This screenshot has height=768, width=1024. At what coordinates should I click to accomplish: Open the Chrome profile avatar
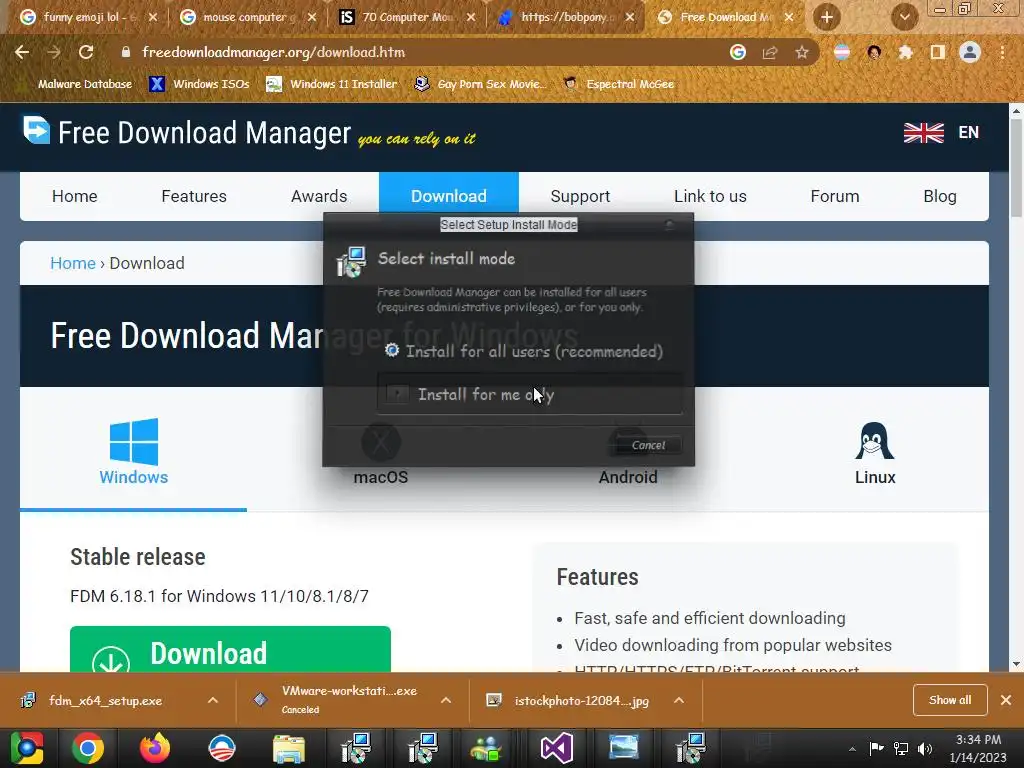pos(970,52)
